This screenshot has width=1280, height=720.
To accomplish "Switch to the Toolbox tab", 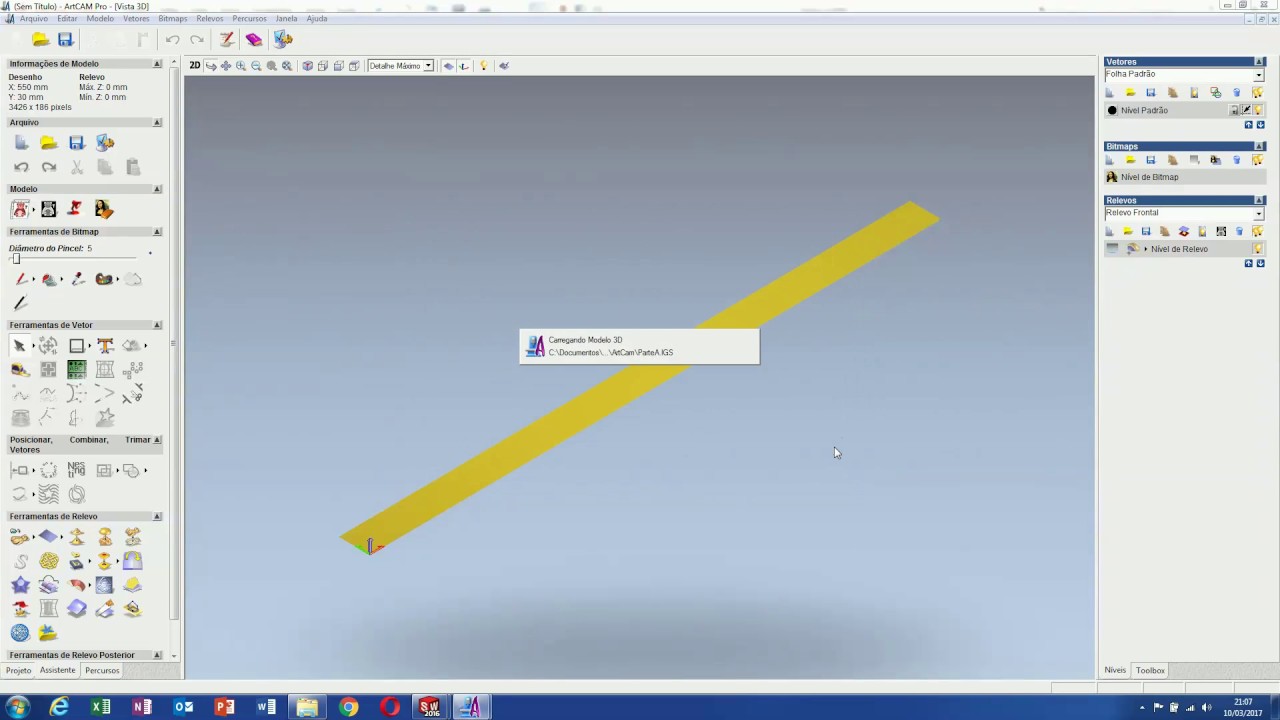I will tap(1150, 670).
